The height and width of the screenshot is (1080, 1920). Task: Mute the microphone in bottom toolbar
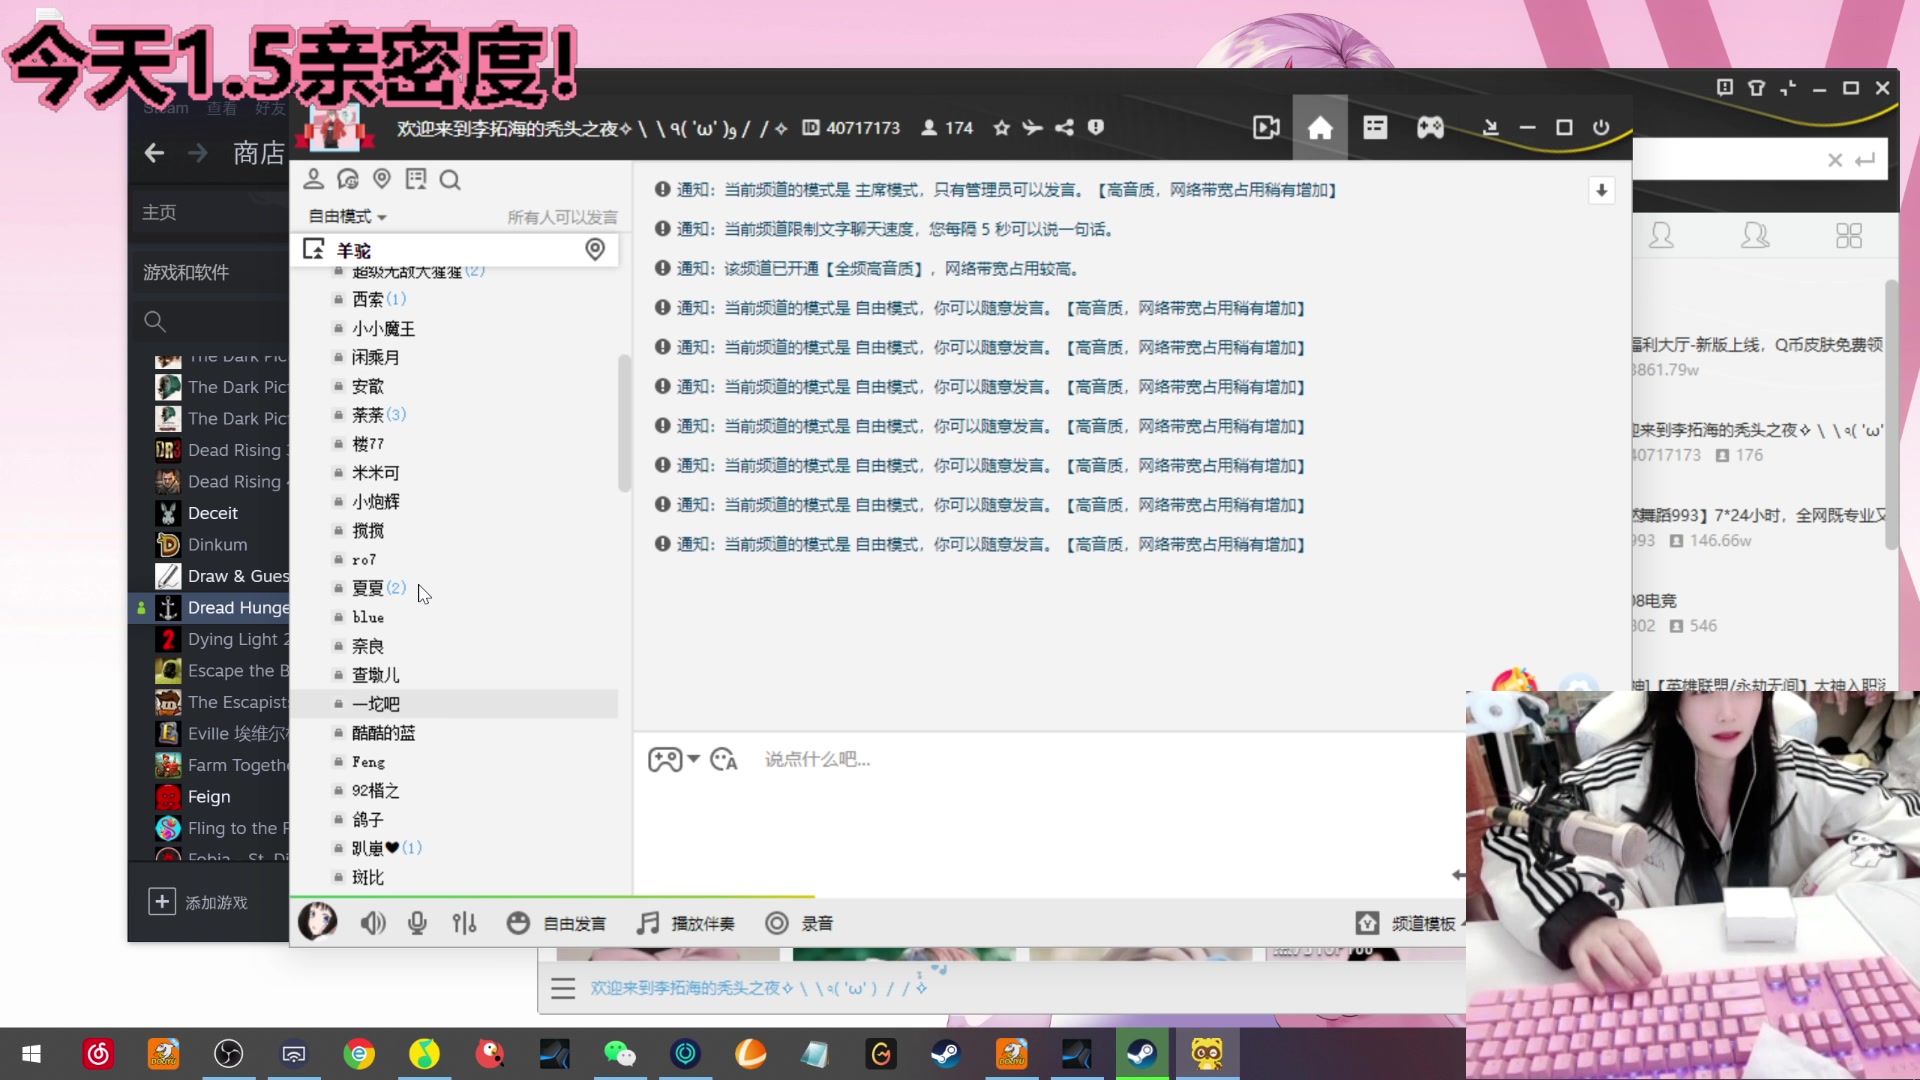coord(417,922)
